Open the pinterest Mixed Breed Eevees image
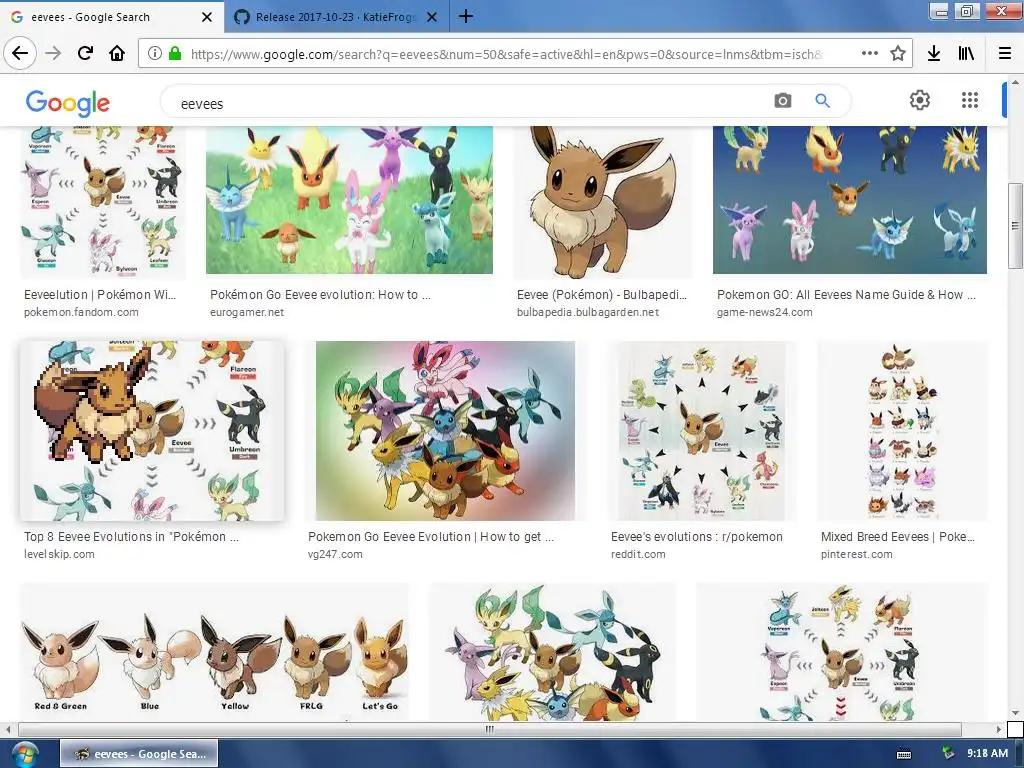The height and width of the screenshot is (768, 1024). [903, 430]
